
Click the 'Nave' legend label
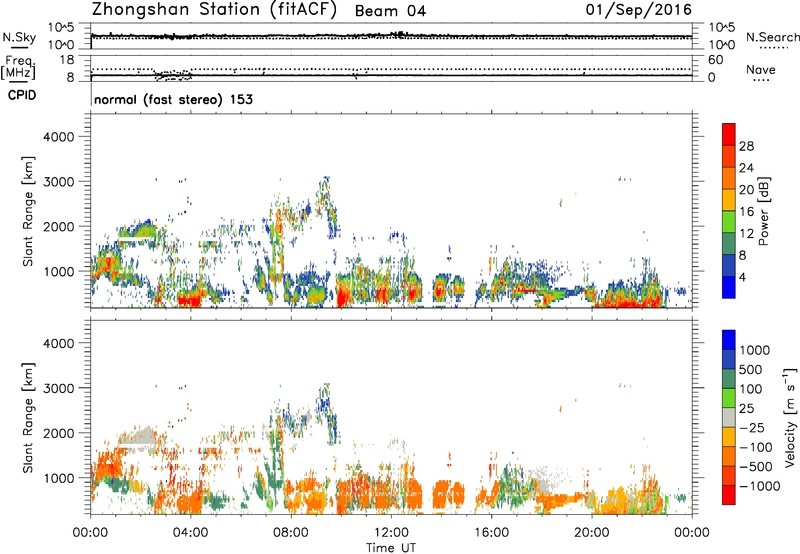click(761, 70)
